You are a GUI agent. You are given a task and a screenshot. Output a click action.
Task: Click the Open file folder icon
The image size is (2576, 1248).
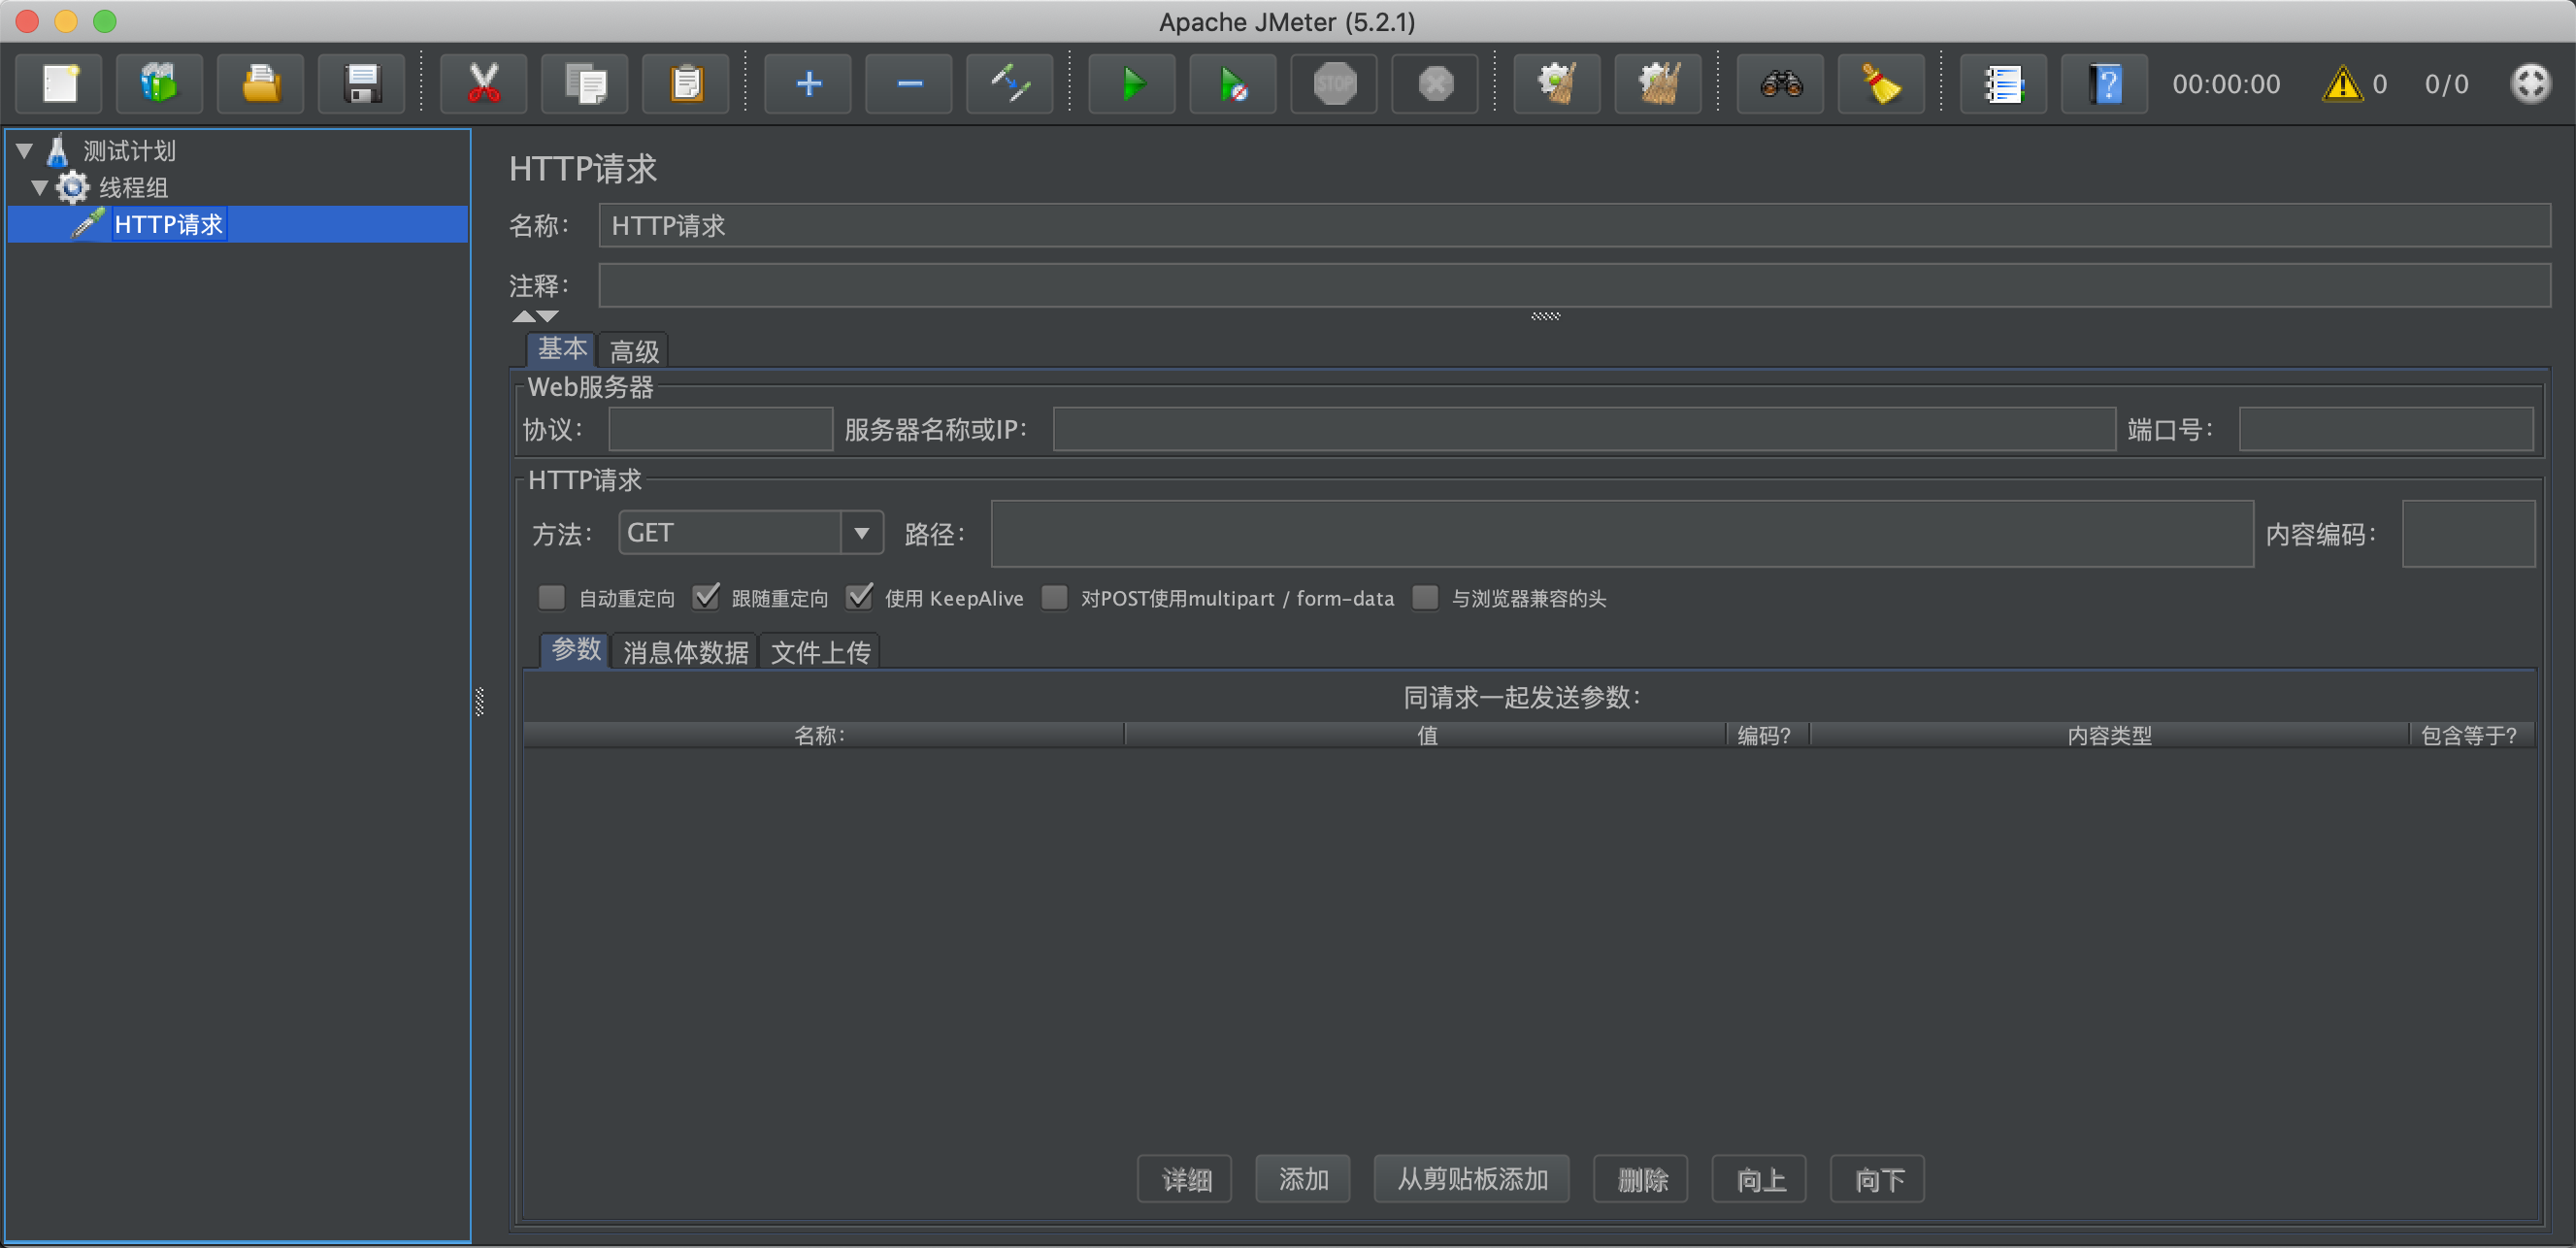tap(261, 84)
